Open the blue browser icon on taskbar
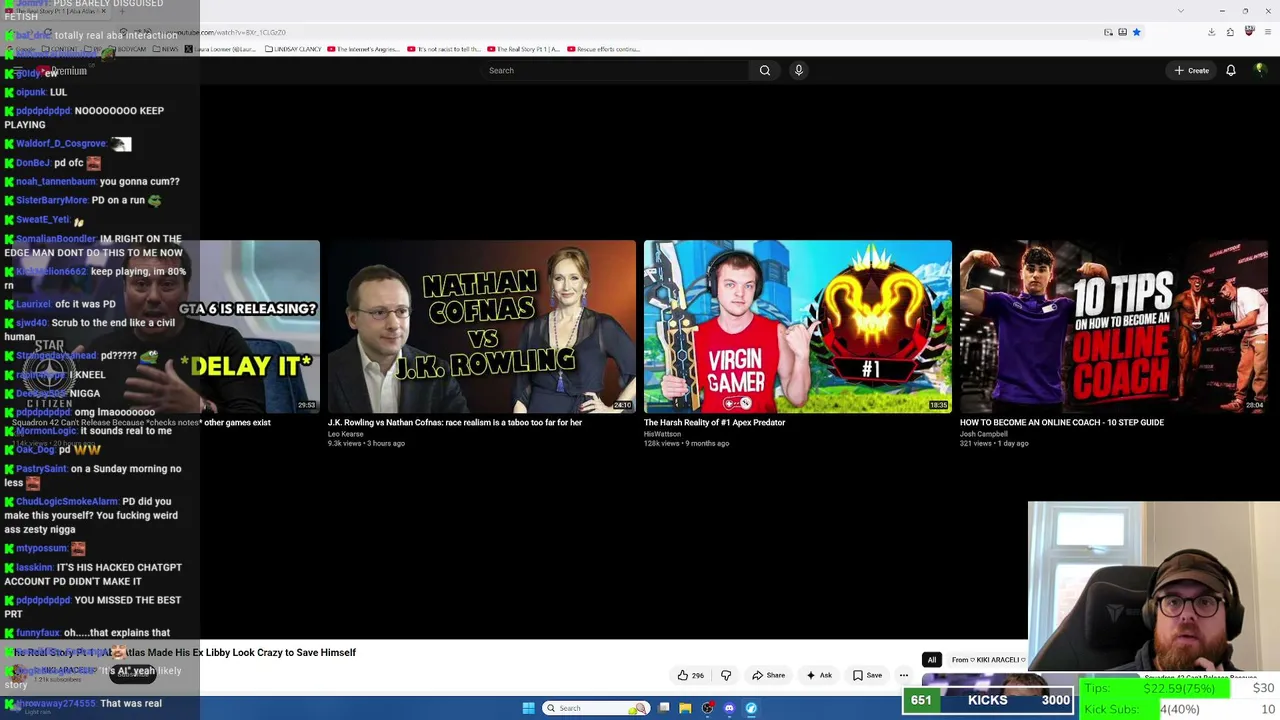 point(751,708)
